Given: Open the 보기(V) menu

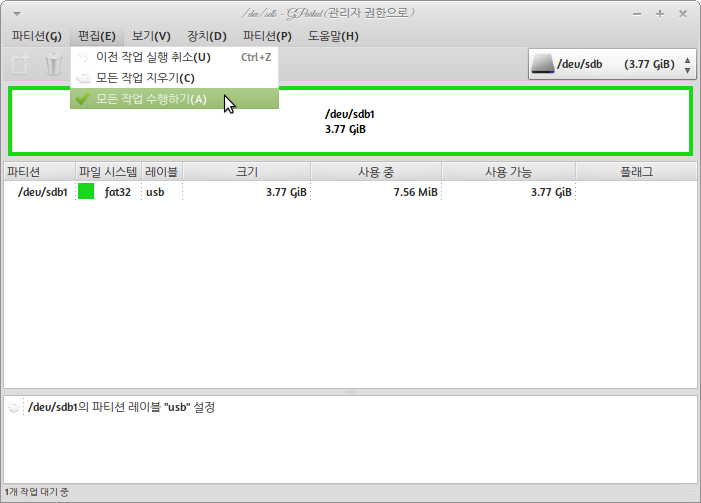Looking at the screenshot, I should [x=151, y=36].
